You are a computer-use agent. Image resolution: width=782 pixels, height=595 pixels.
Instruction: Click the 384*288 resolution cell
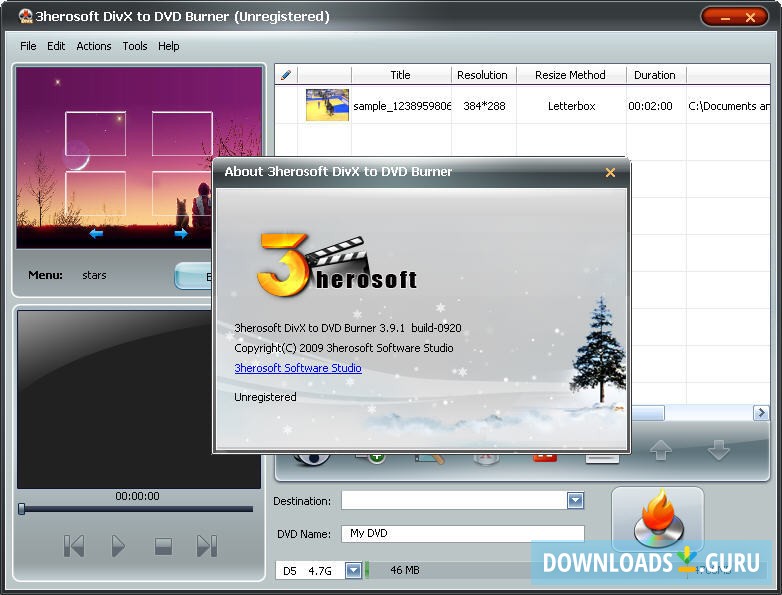(484, 106)
